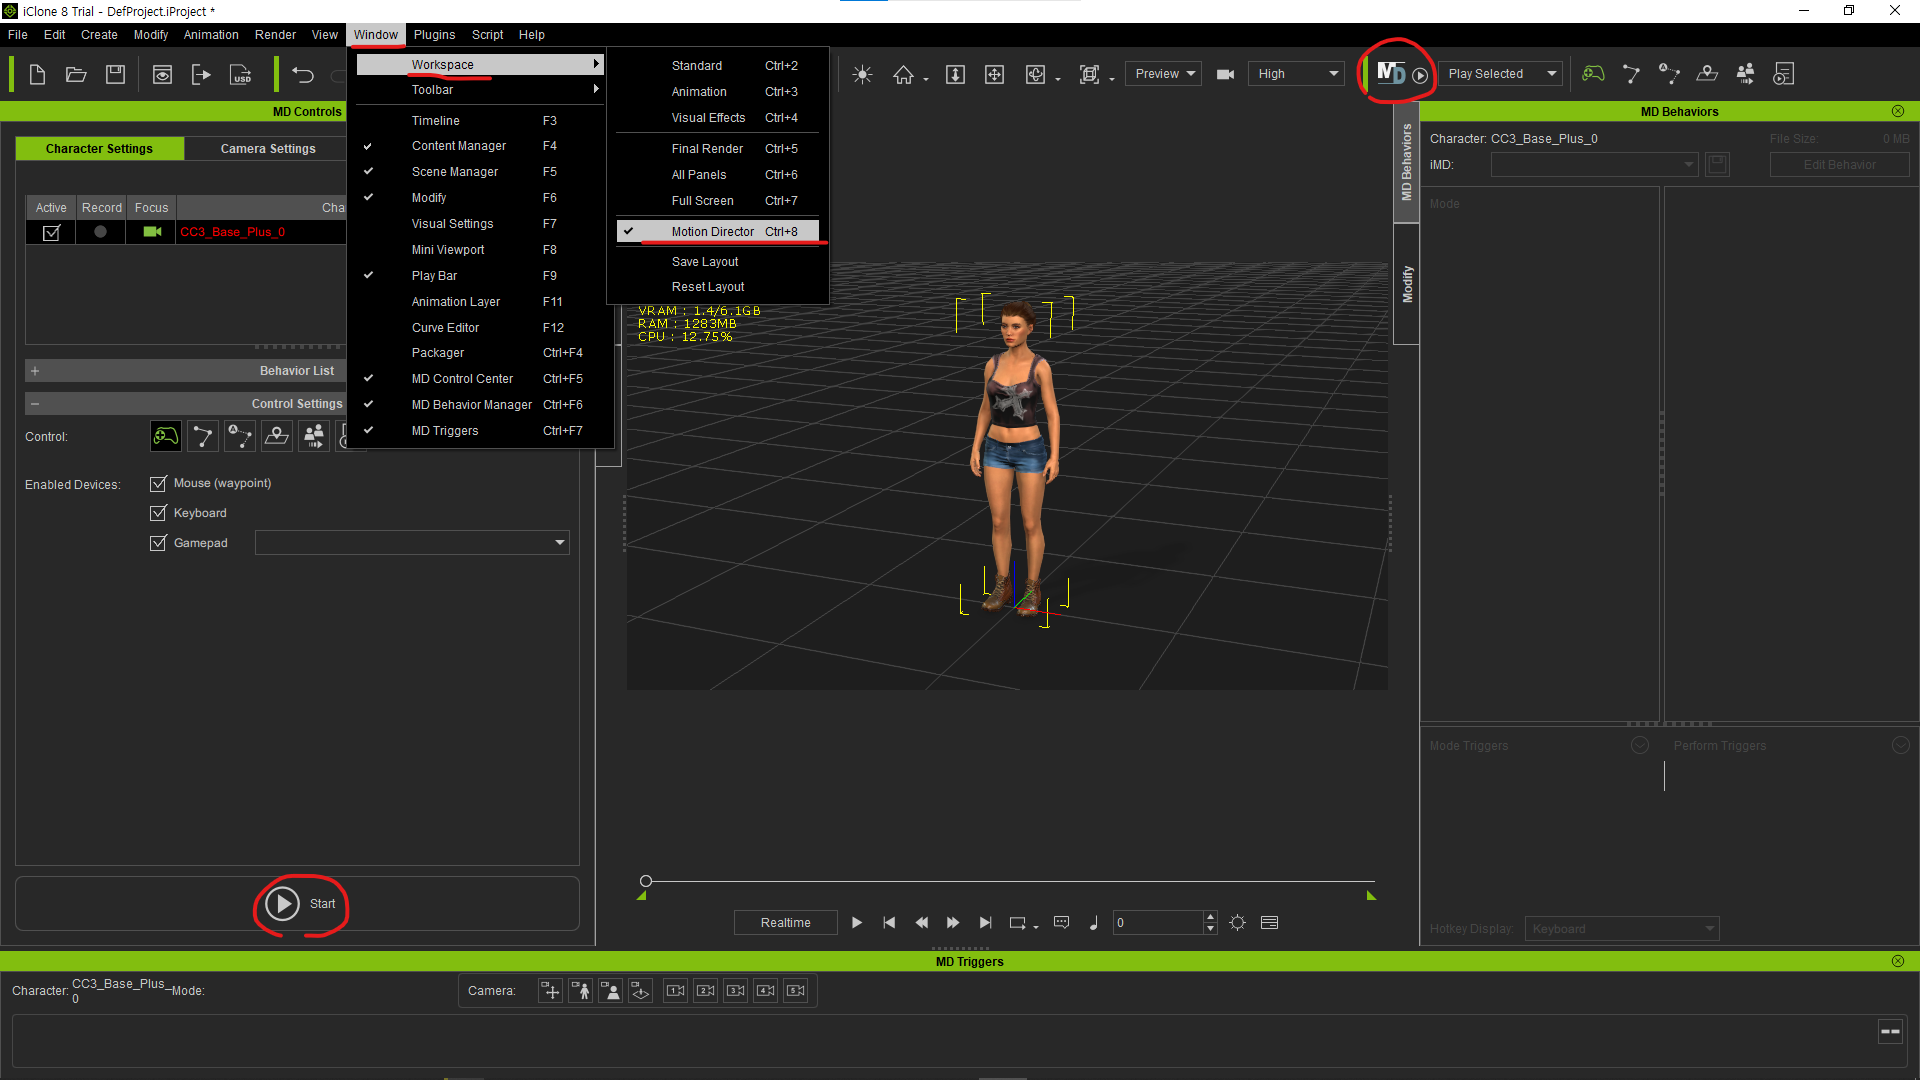The image size is (1920, 1080).
Task: Click the video camera icon beside Preview
Action: 1225,74
